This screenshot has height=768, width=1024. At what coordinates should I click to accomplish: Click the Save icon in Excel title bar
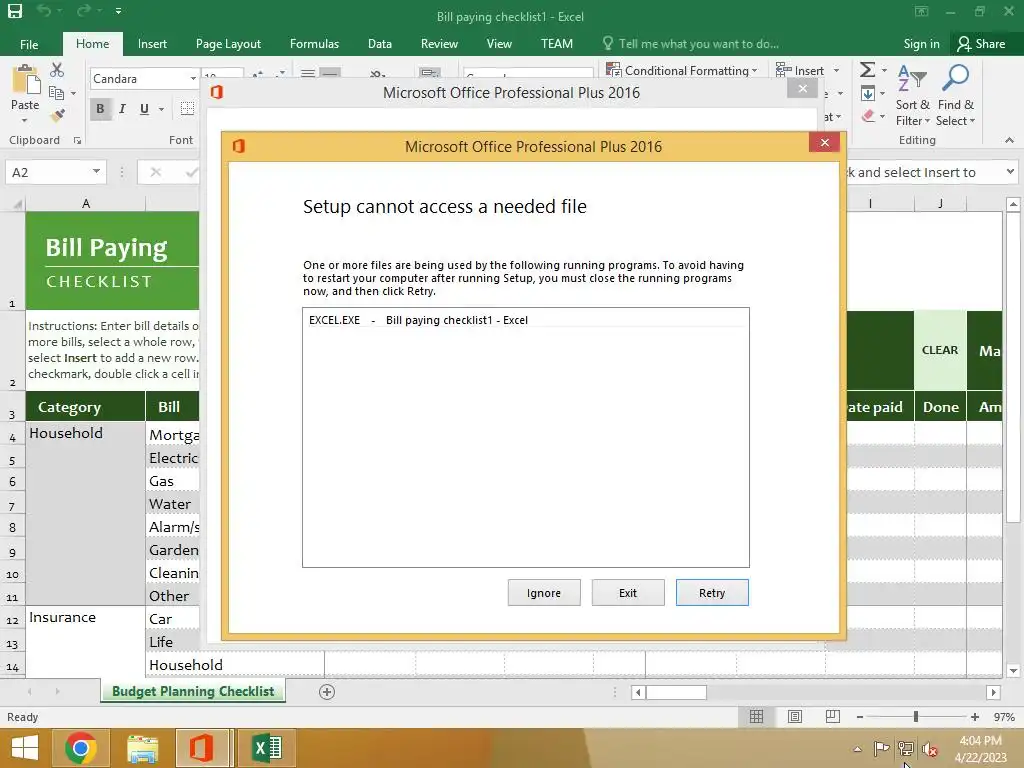(14, 10)
